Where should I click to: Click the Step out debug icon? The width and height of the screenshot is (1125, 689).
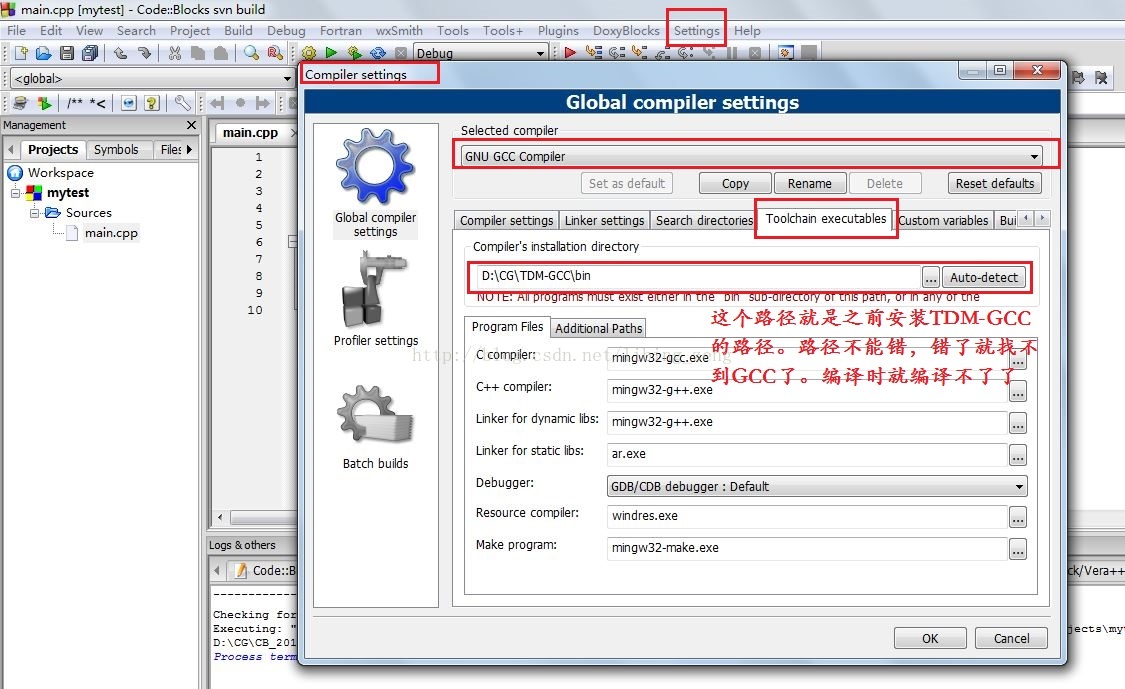[x=662, y=52]
